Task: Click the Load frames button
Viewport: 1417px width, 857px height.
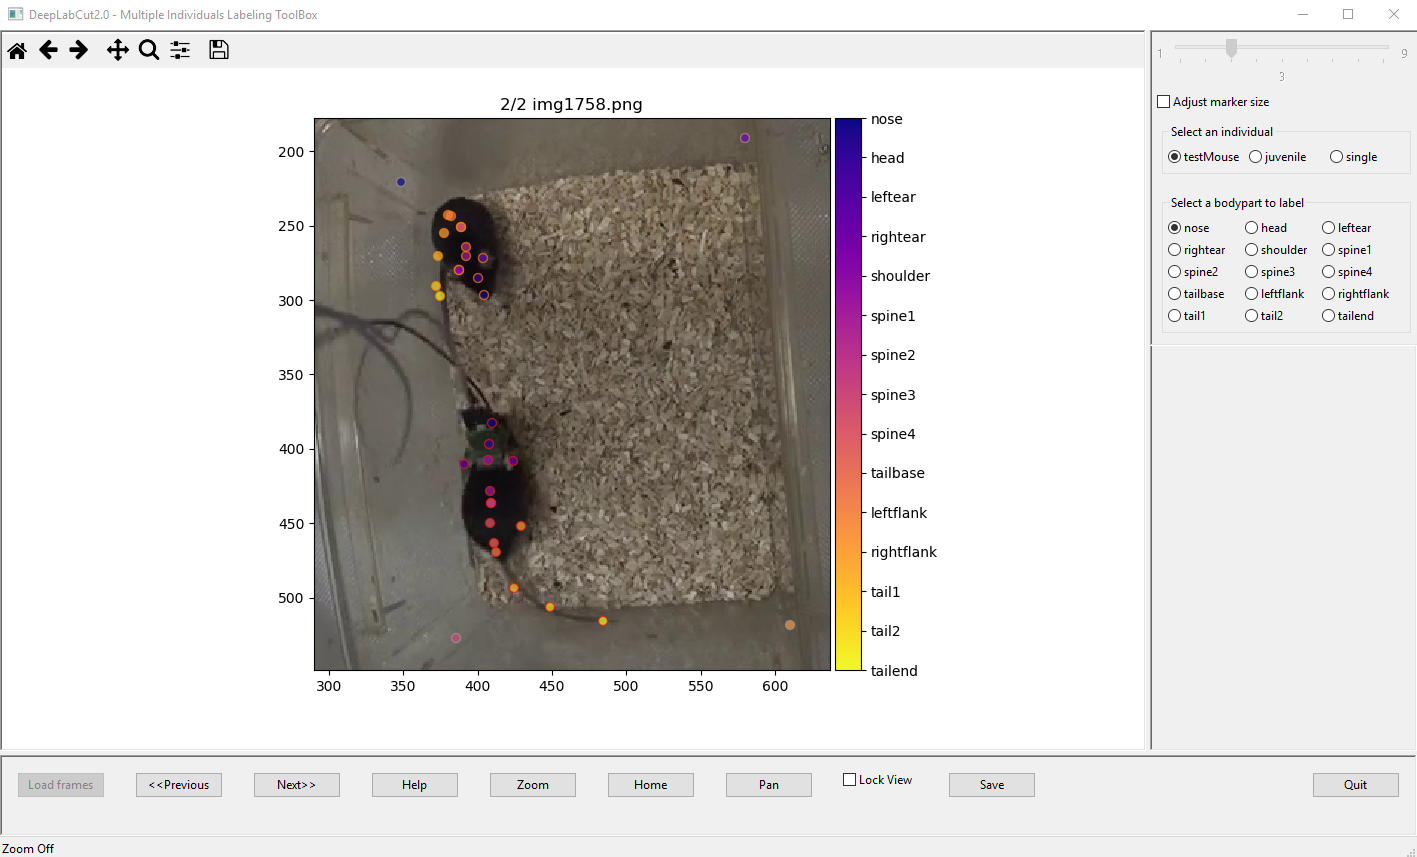Action: click(x=61, y=785)
